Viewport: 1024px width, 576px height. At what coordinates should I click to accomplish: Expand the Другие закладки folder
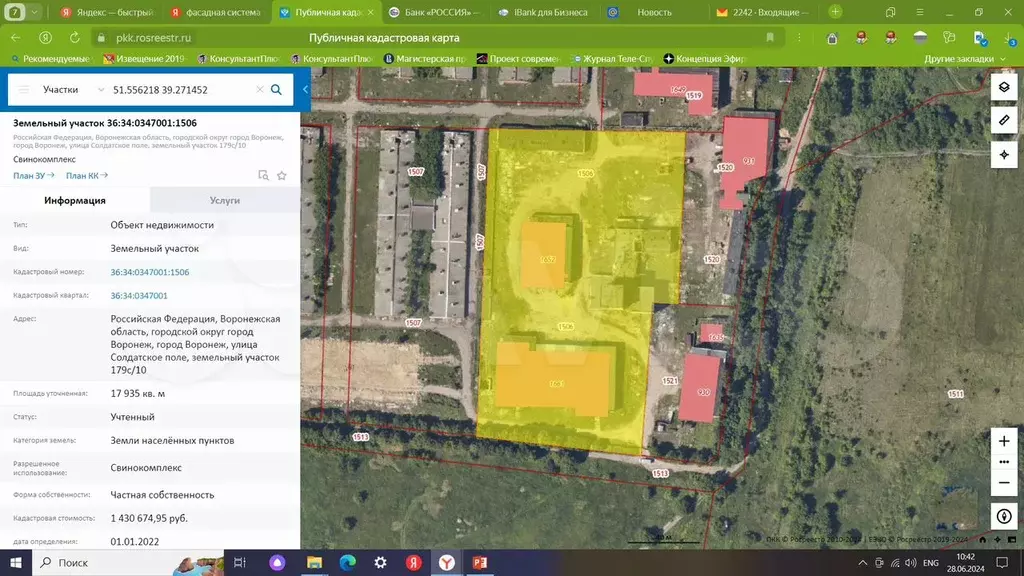coord(965,59)
